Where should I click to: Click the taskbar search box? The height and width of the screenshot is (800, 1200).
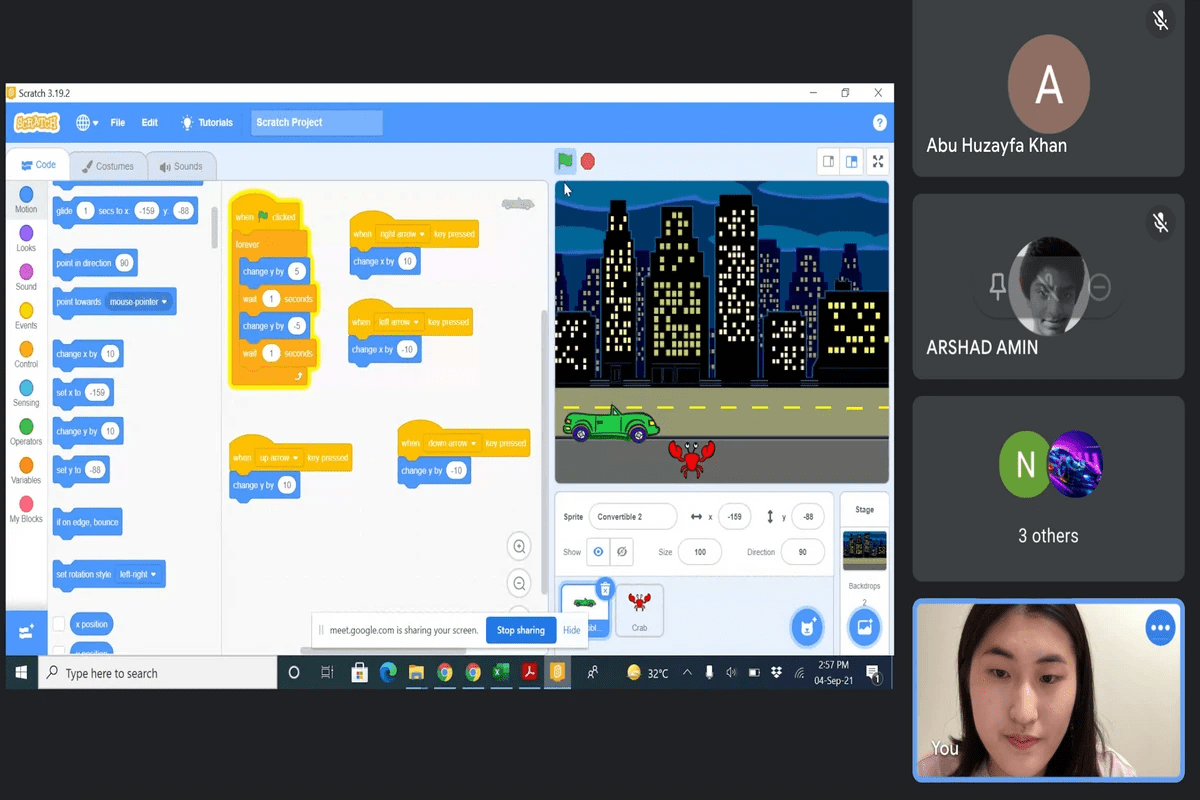[158, 673]
